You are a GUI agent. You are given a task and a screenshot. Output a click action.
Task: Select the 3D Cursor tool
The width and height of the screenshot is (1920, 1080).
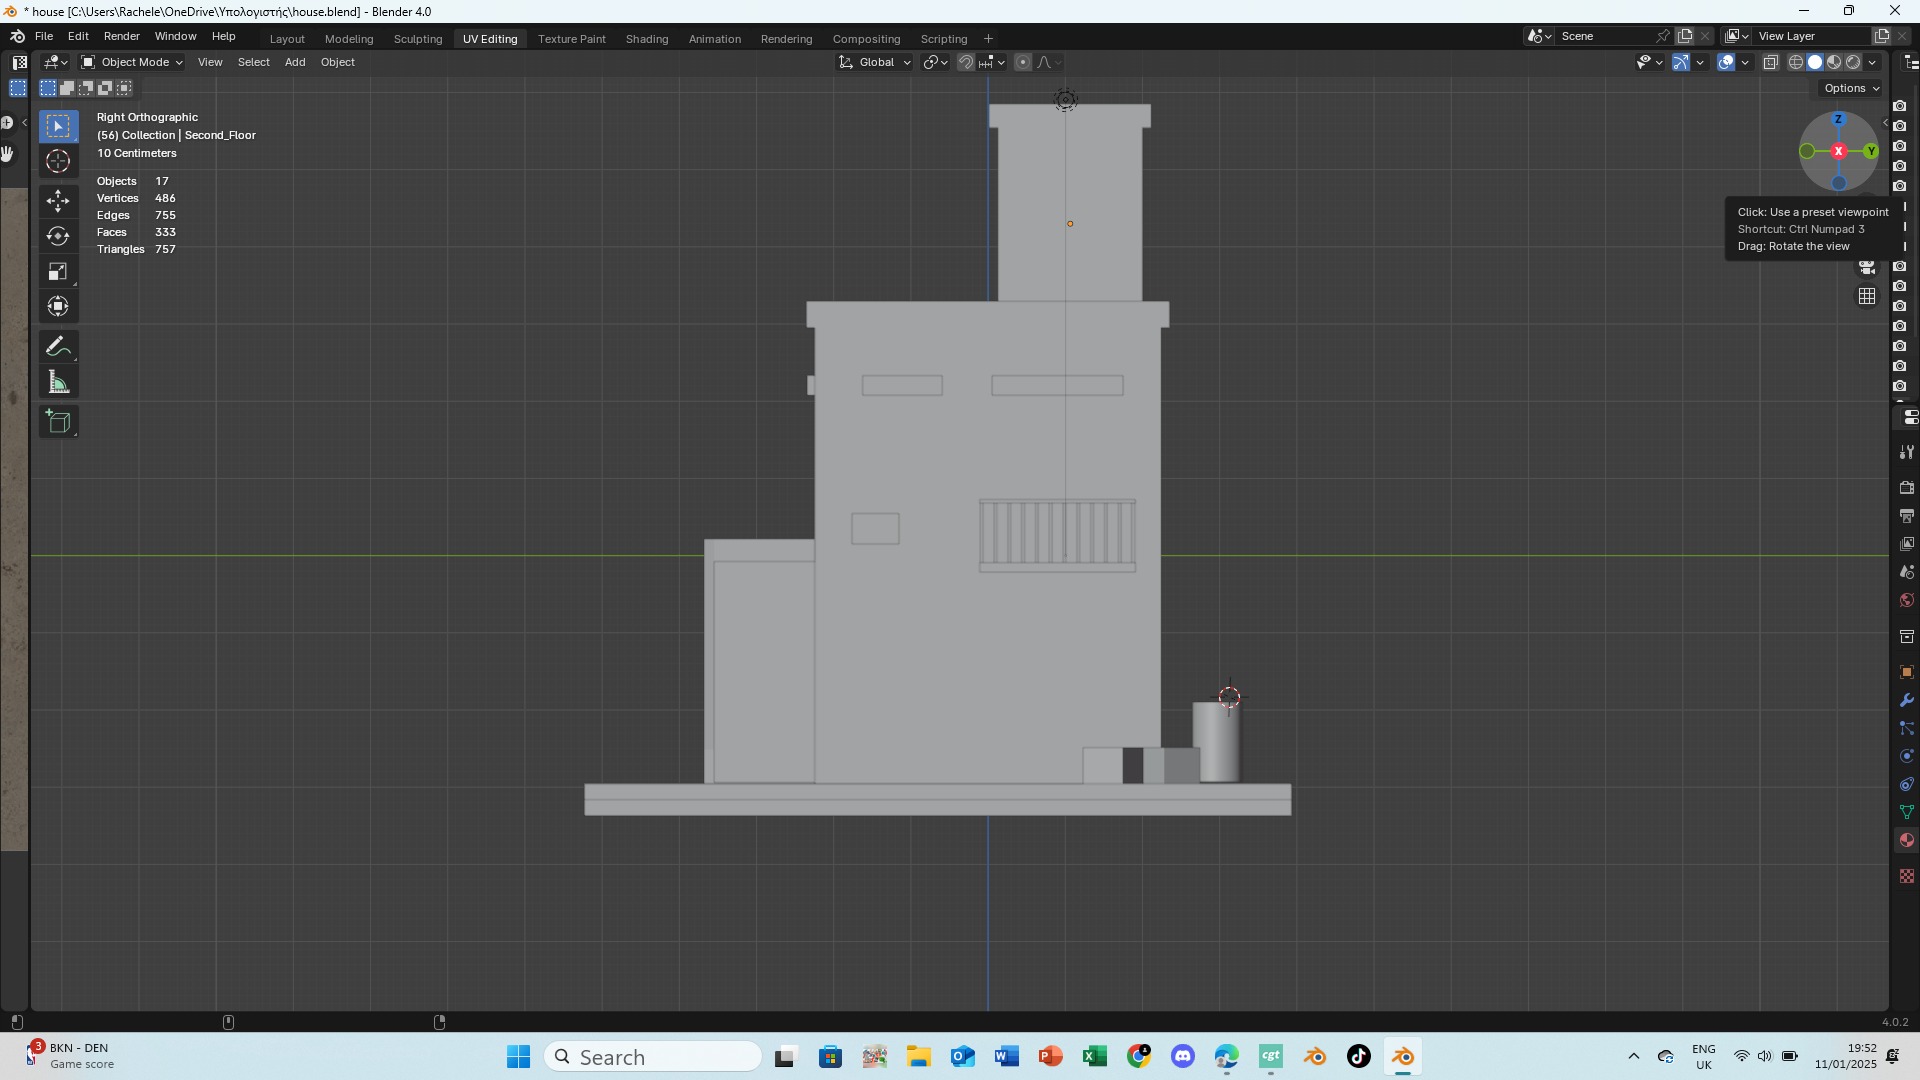[58, 161]
